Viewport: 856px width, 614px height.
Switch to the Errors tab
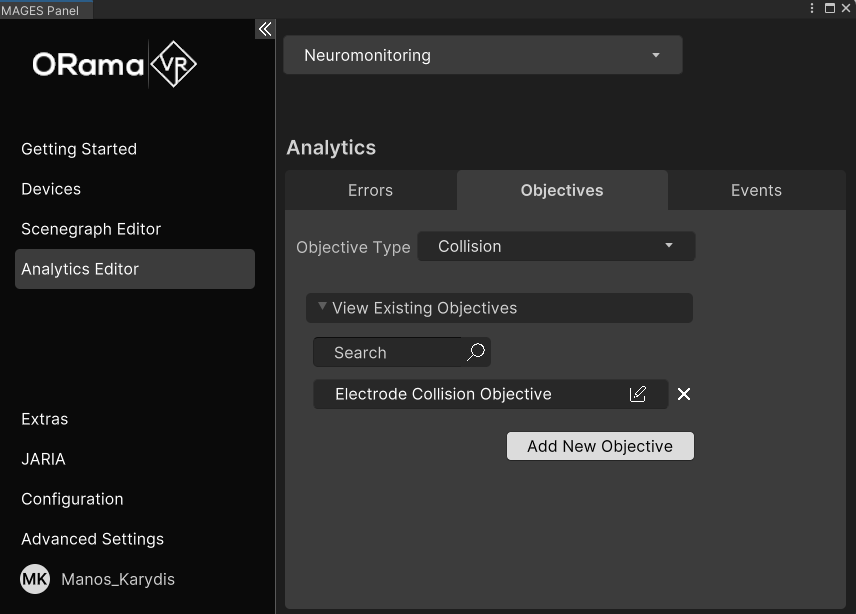[370, 190]
